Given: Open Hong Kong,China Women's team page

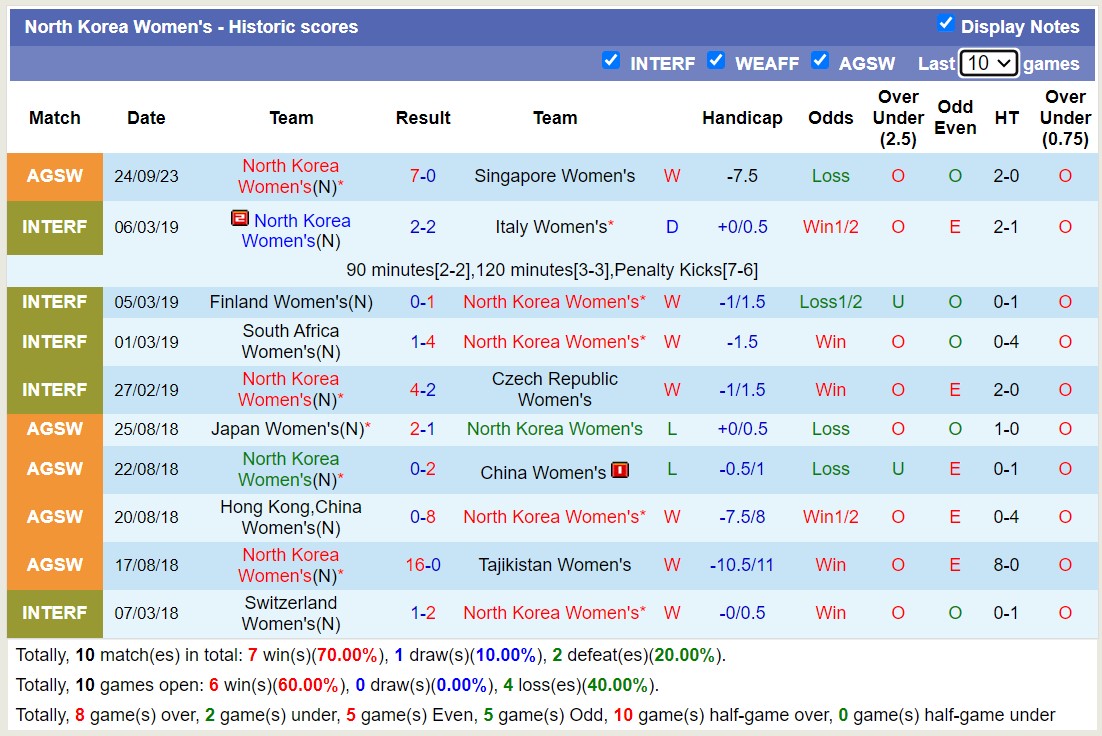Looking at the screenshot, I should click(291, 517).
